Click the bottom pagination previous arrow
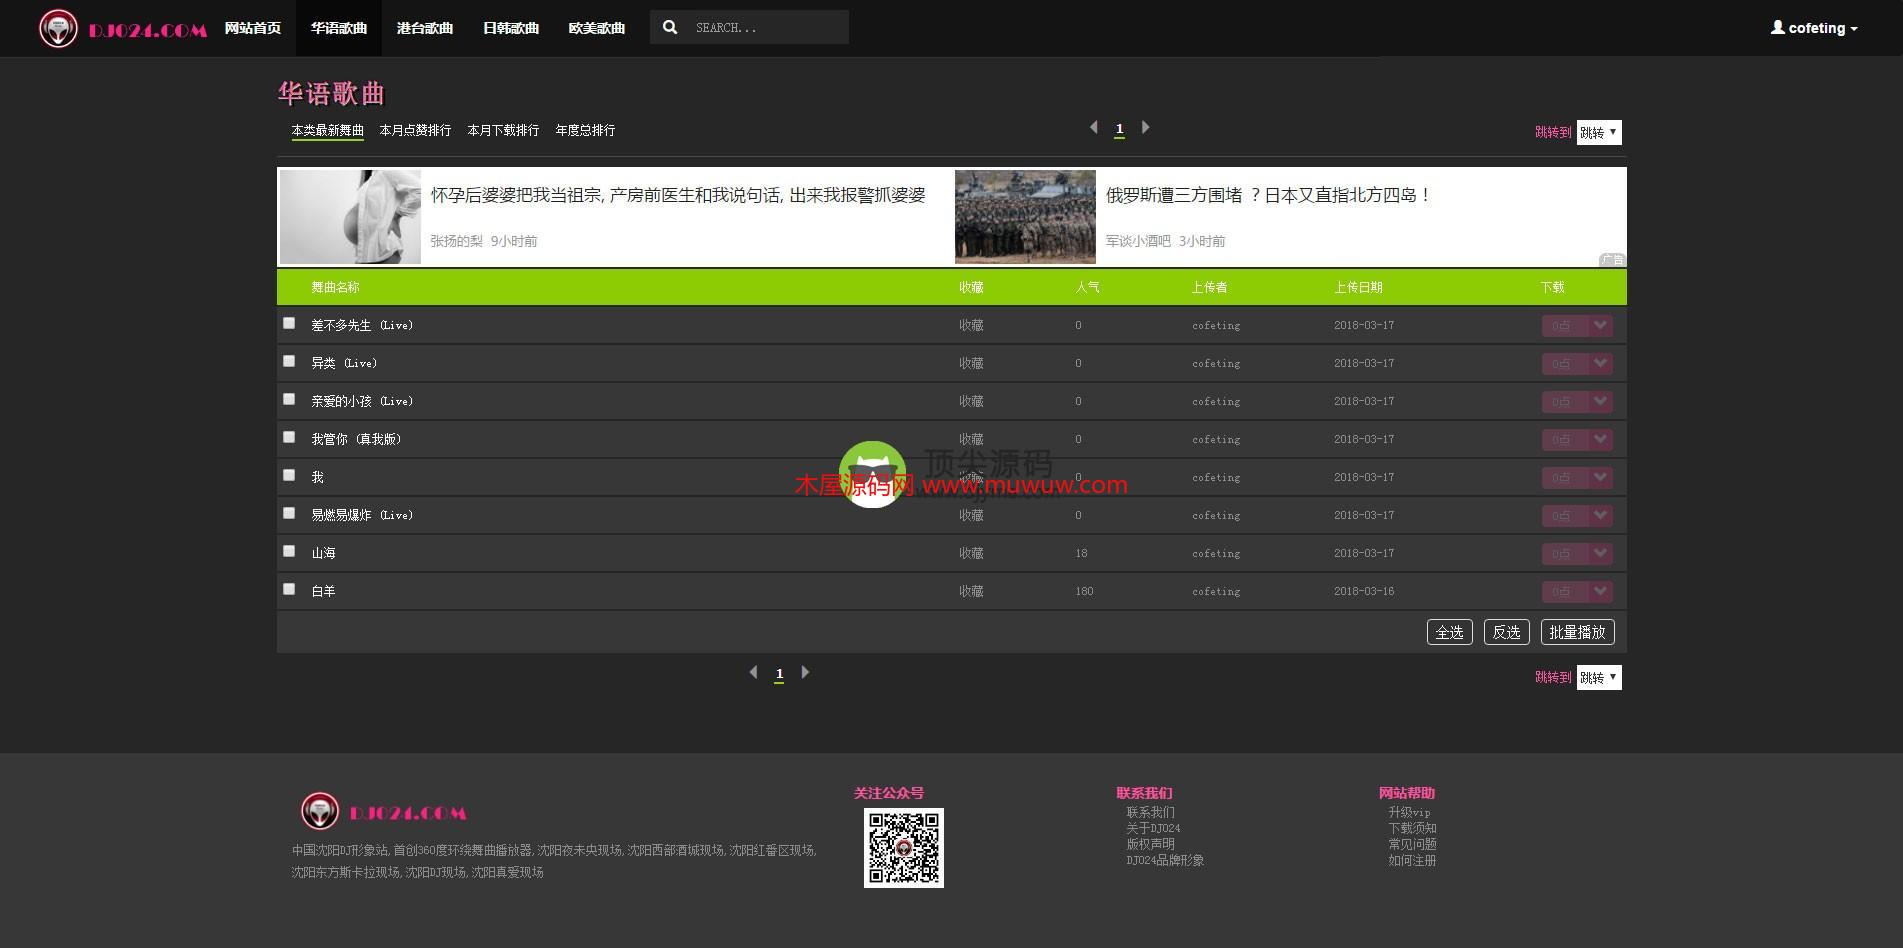The image size is (1903, 948). [753, 673]
